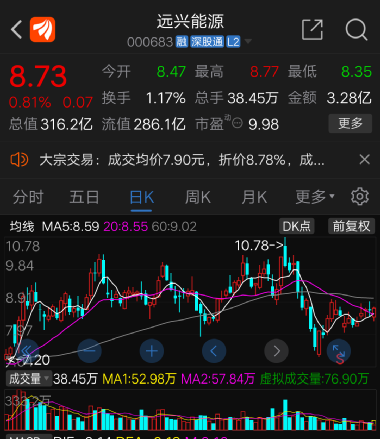
Task: Dismiss the 大宗交易 notice banner
Action: pyautogui.click(x=365, y=160)
